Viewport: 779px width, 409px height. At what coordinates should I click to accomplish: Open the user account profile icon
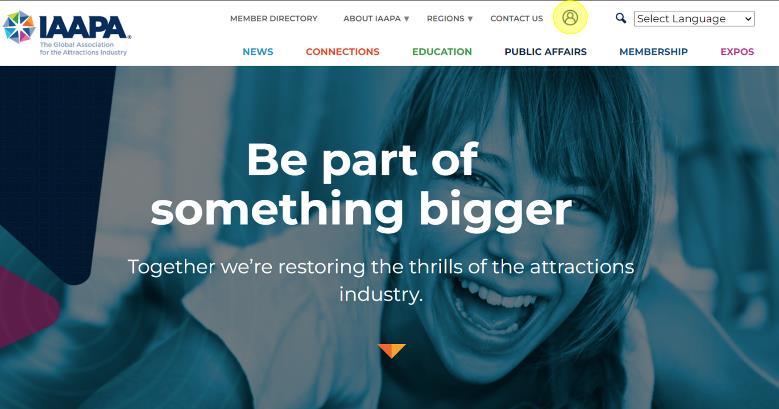click(570, 18)
